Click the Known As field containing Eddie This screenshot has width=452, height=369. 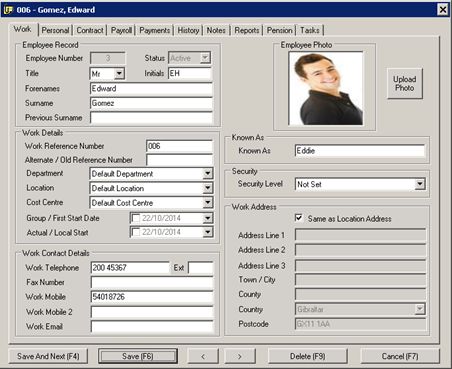pos(360,151)
